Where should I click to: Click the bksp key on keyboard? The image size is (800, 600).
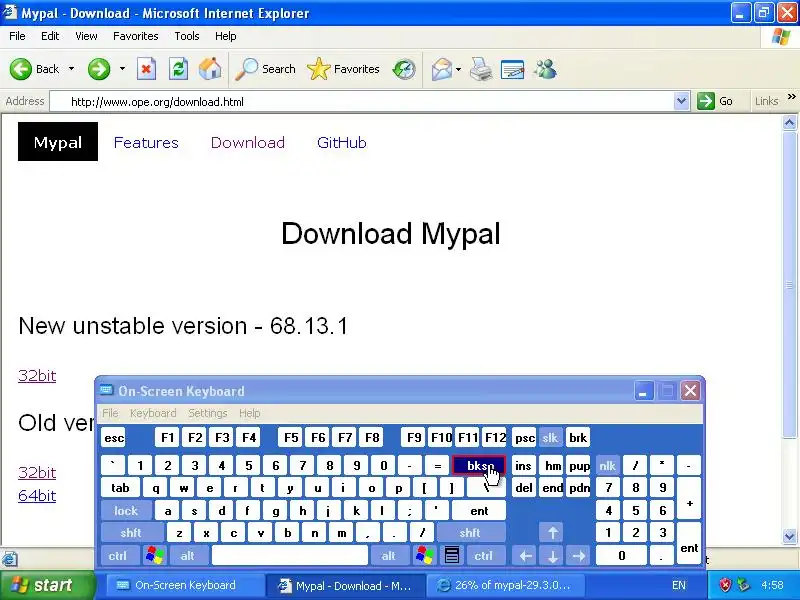pos(479,465)
